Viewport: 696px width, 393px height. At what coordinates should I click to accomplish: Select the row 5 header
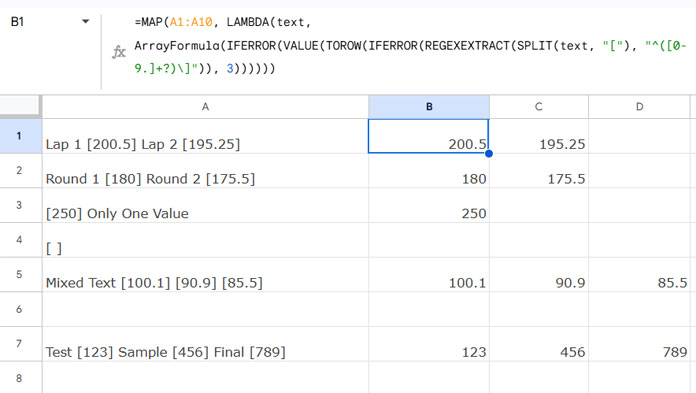point(20,274)
